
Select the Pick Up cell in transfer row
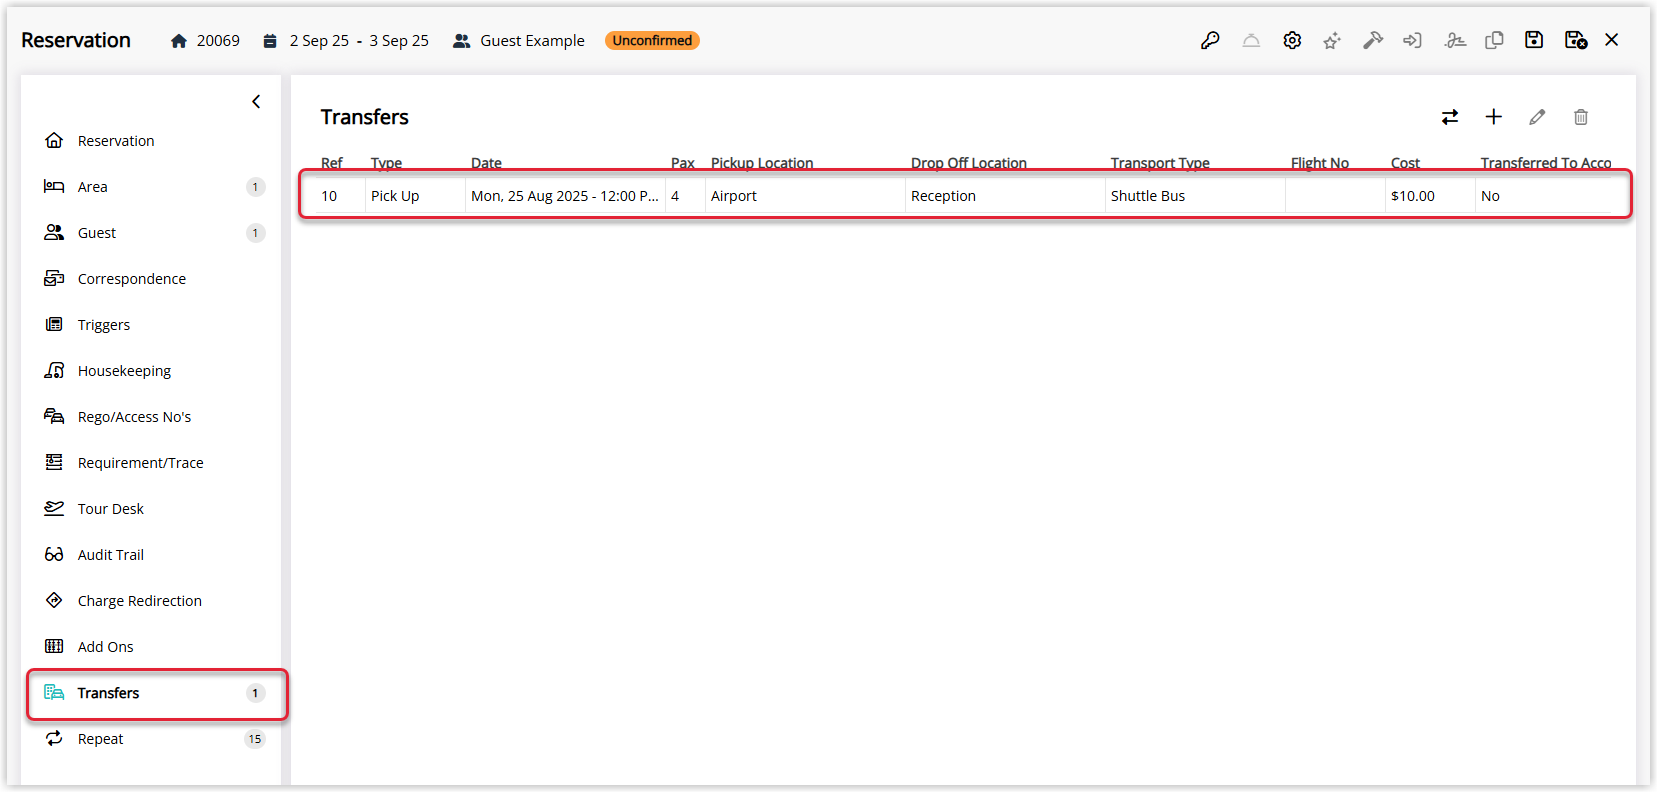point(415,196)
